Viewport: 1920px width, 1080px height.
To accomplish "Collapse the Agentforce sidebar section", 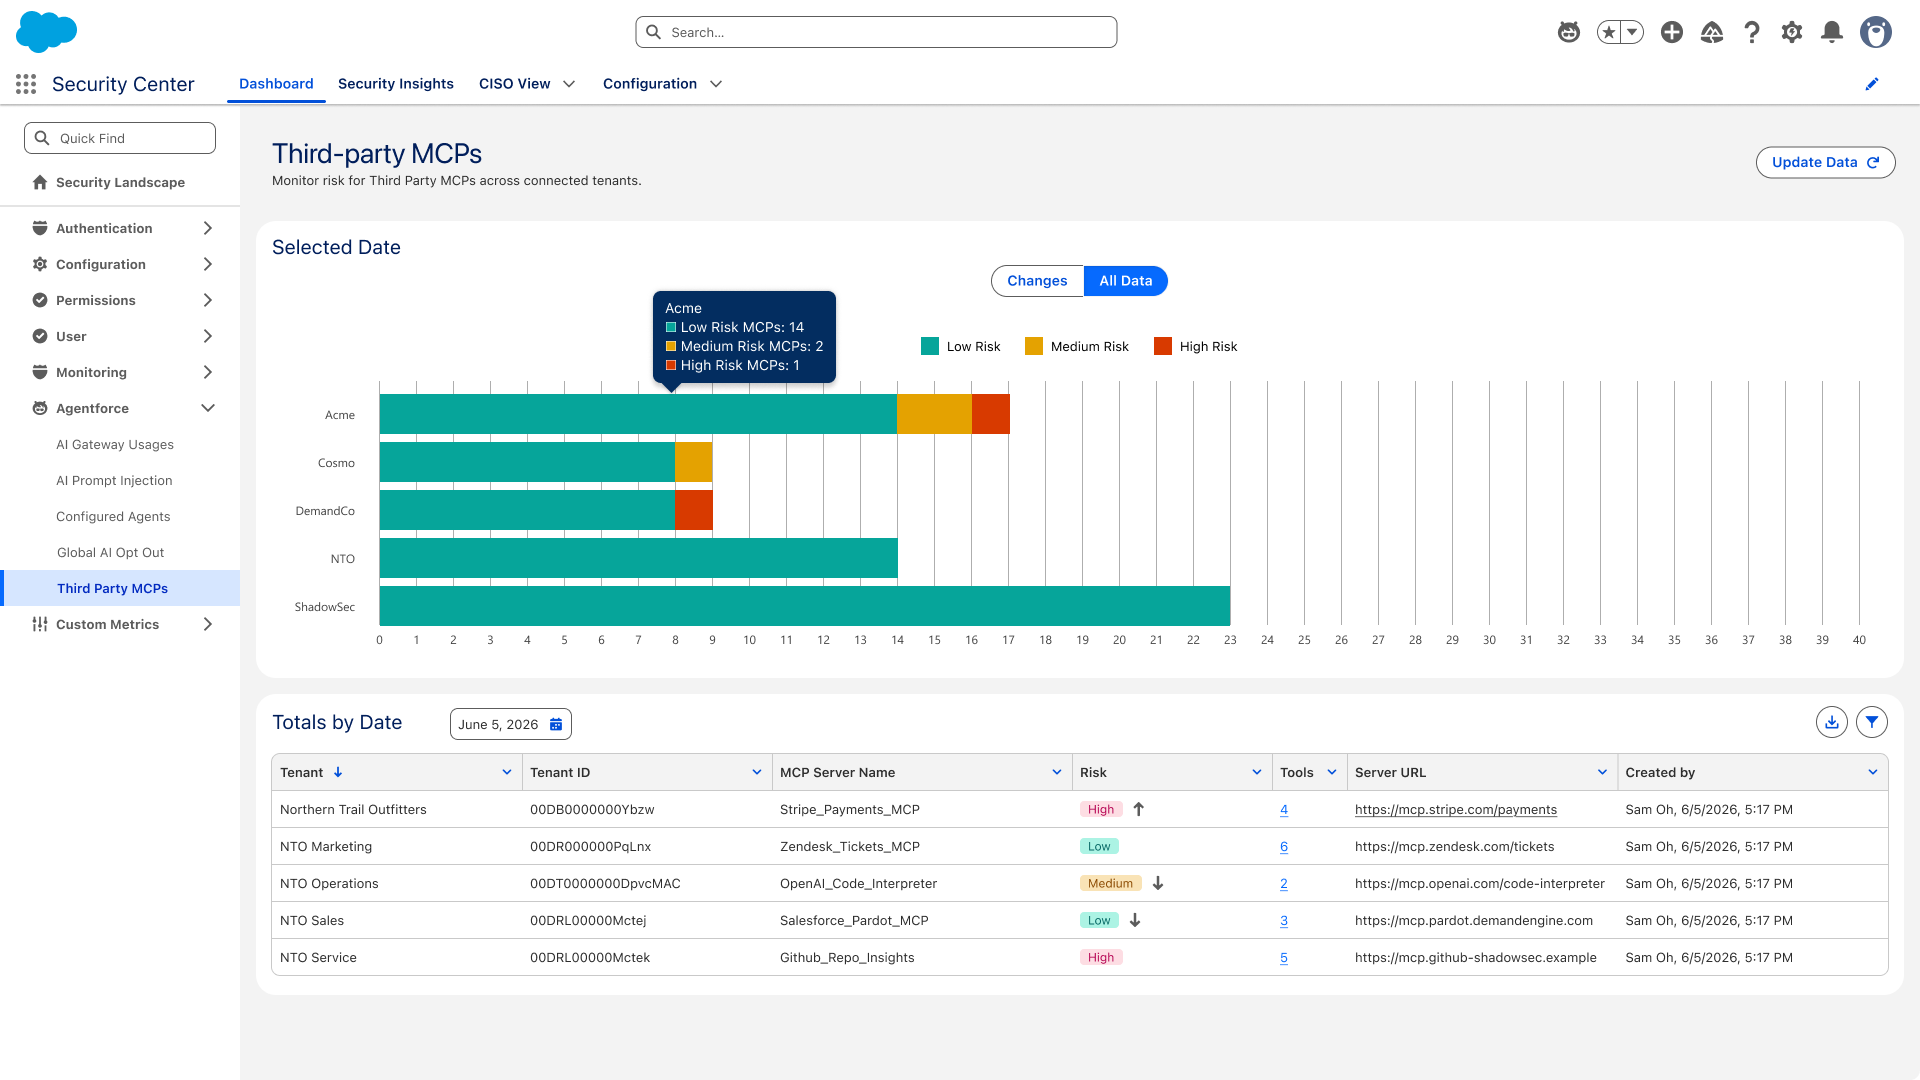I will (x=208, y=408).
